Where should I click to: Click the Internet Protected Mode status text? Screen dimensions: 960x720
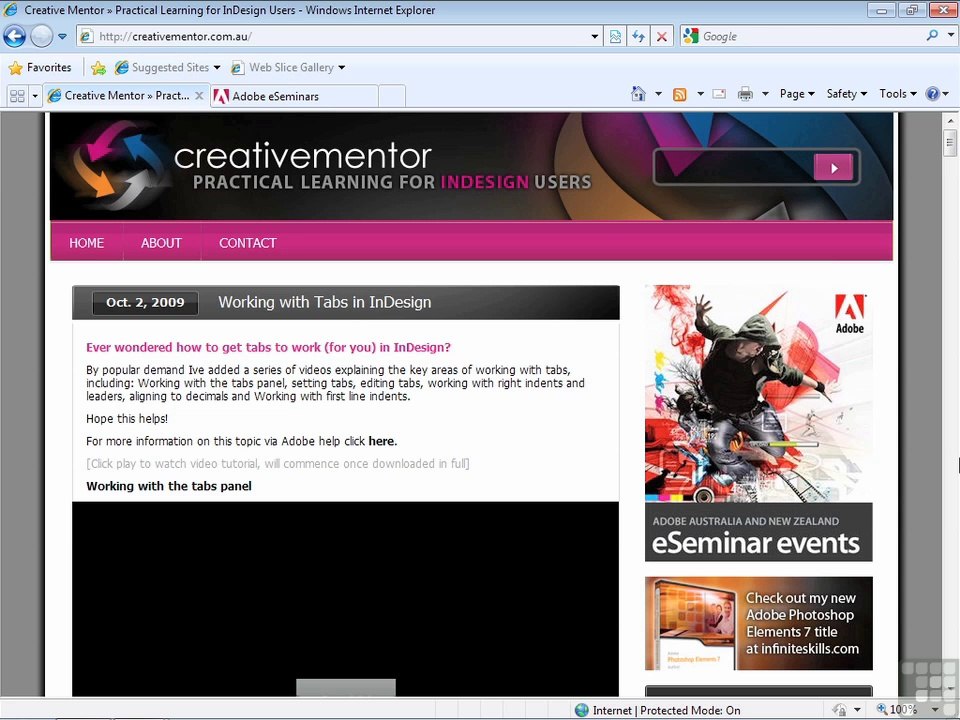pyautogui.click(x=667, y=710)
